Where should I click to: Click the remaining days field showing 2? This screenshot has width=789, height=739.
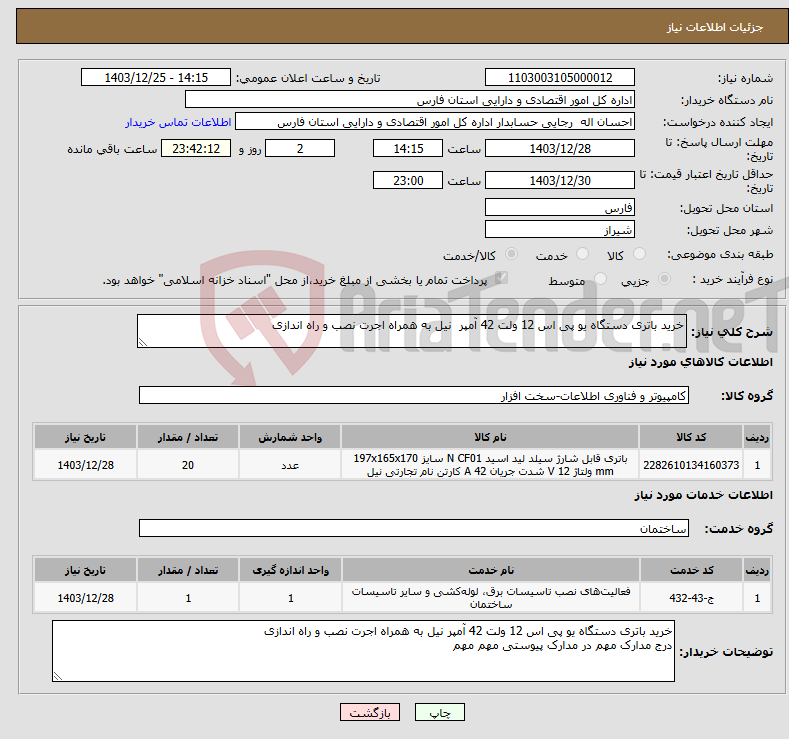pos(300,148)
